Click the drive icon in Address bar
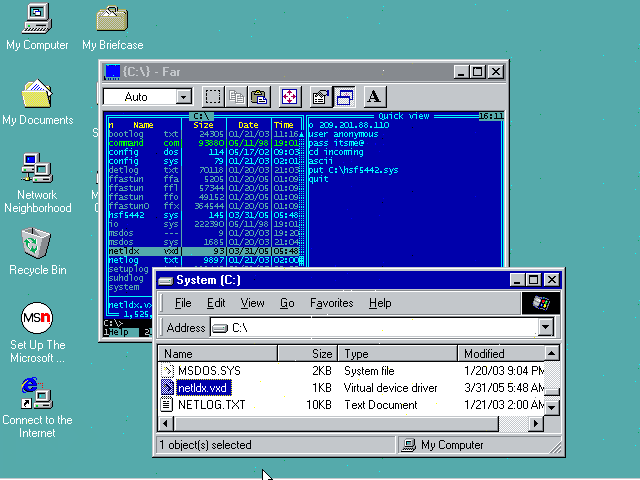 [220, 328]
